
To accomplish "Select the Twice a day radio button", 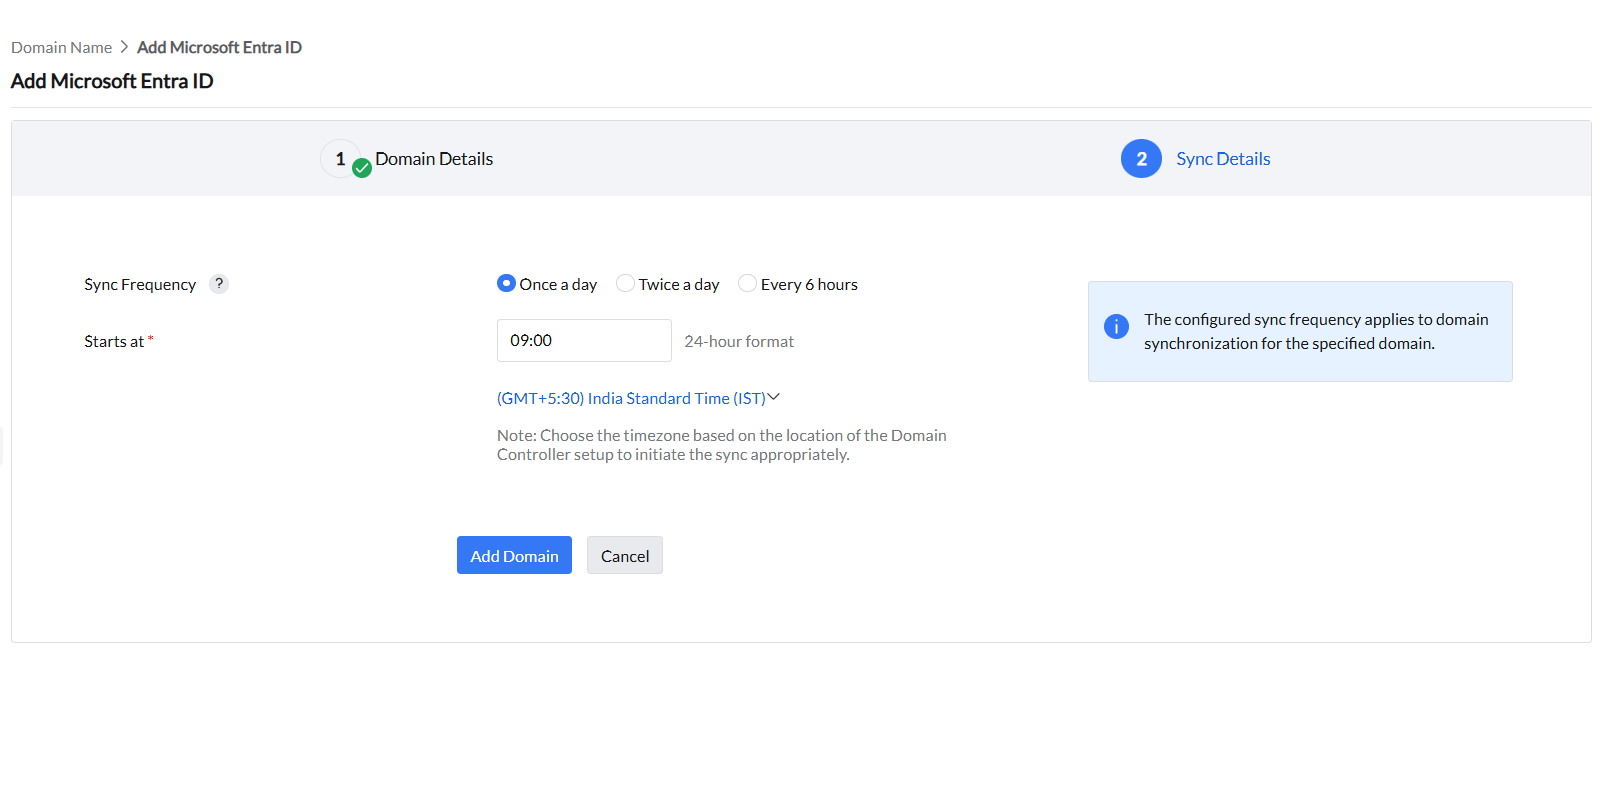I will (625, 284).
